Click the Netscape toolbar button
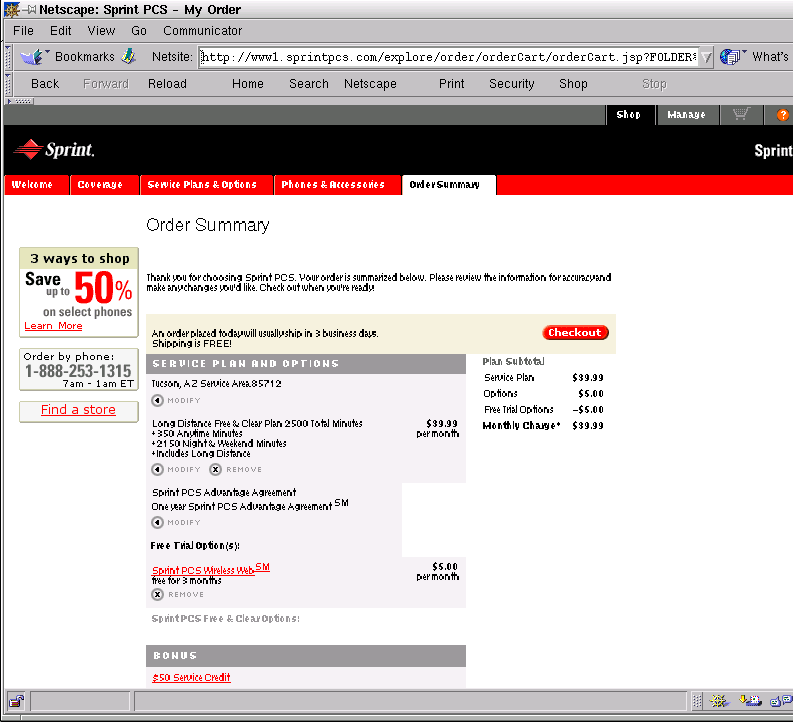This screenshot has height=722, width=793. [x=370, y=84]
